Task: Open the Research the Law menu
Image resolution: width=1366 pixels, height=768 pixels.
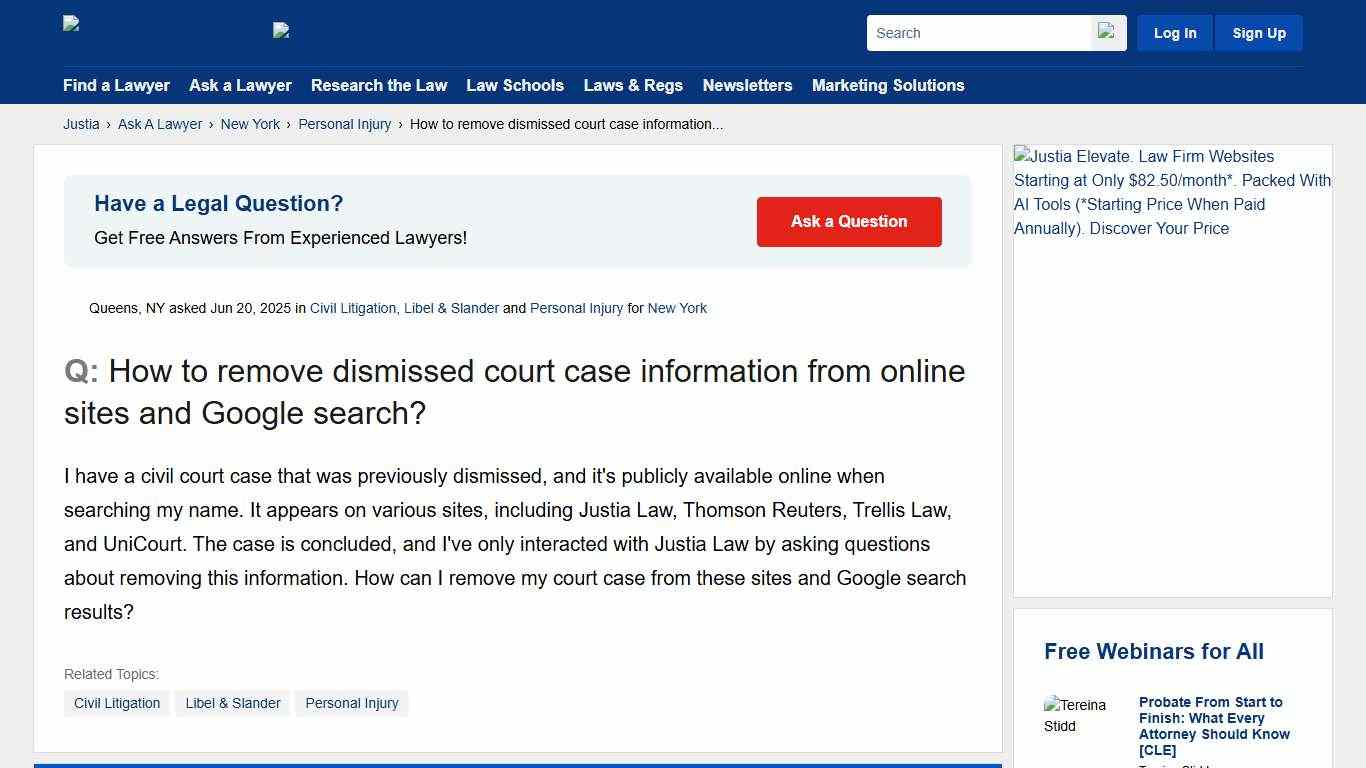Action: tap(379, 86)
